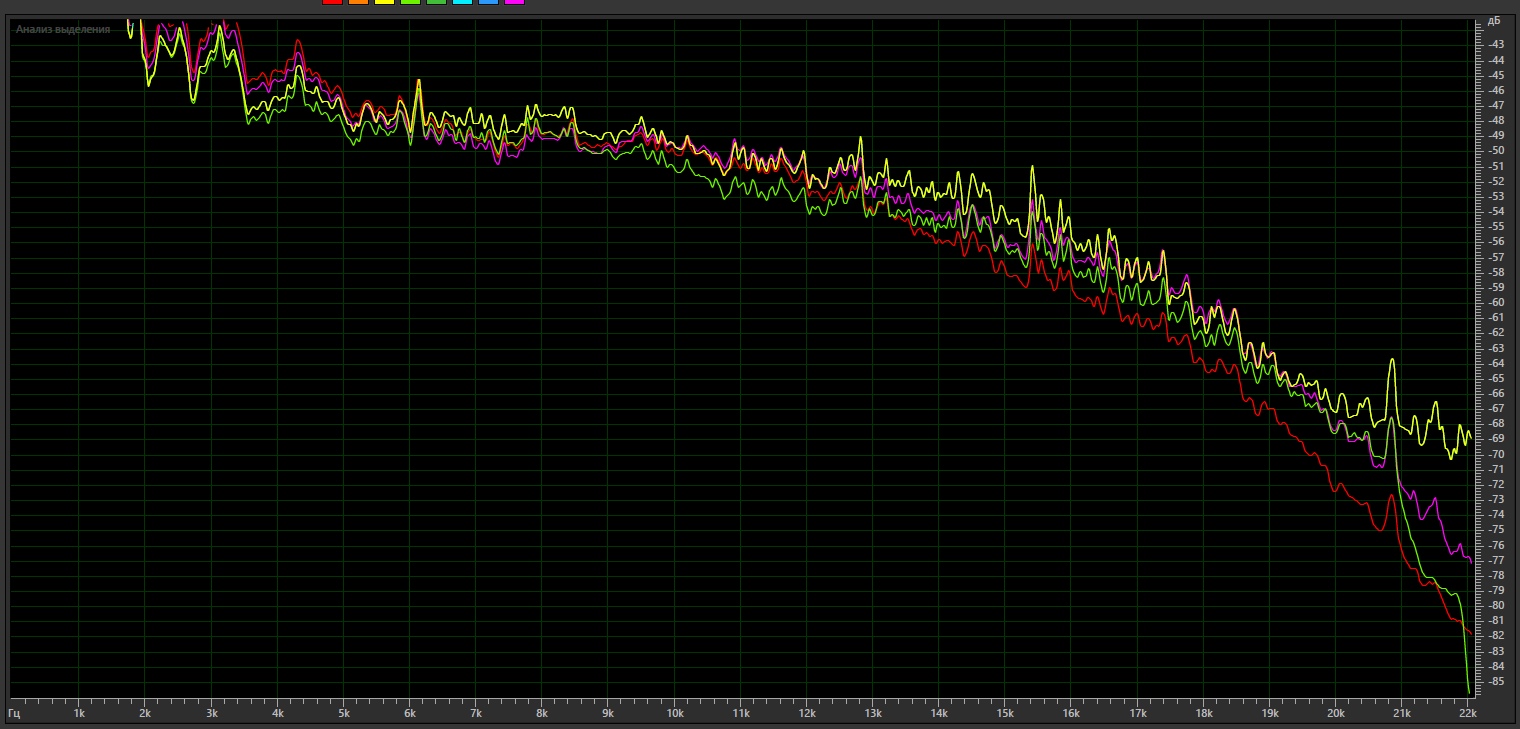The image size is (1520, 729).
Task: Select the red trace color swatch
Action: pos(332,3)
